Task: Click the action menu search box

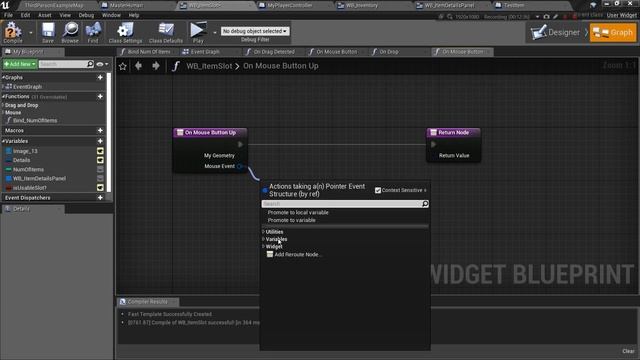Action: click(345, 204)
